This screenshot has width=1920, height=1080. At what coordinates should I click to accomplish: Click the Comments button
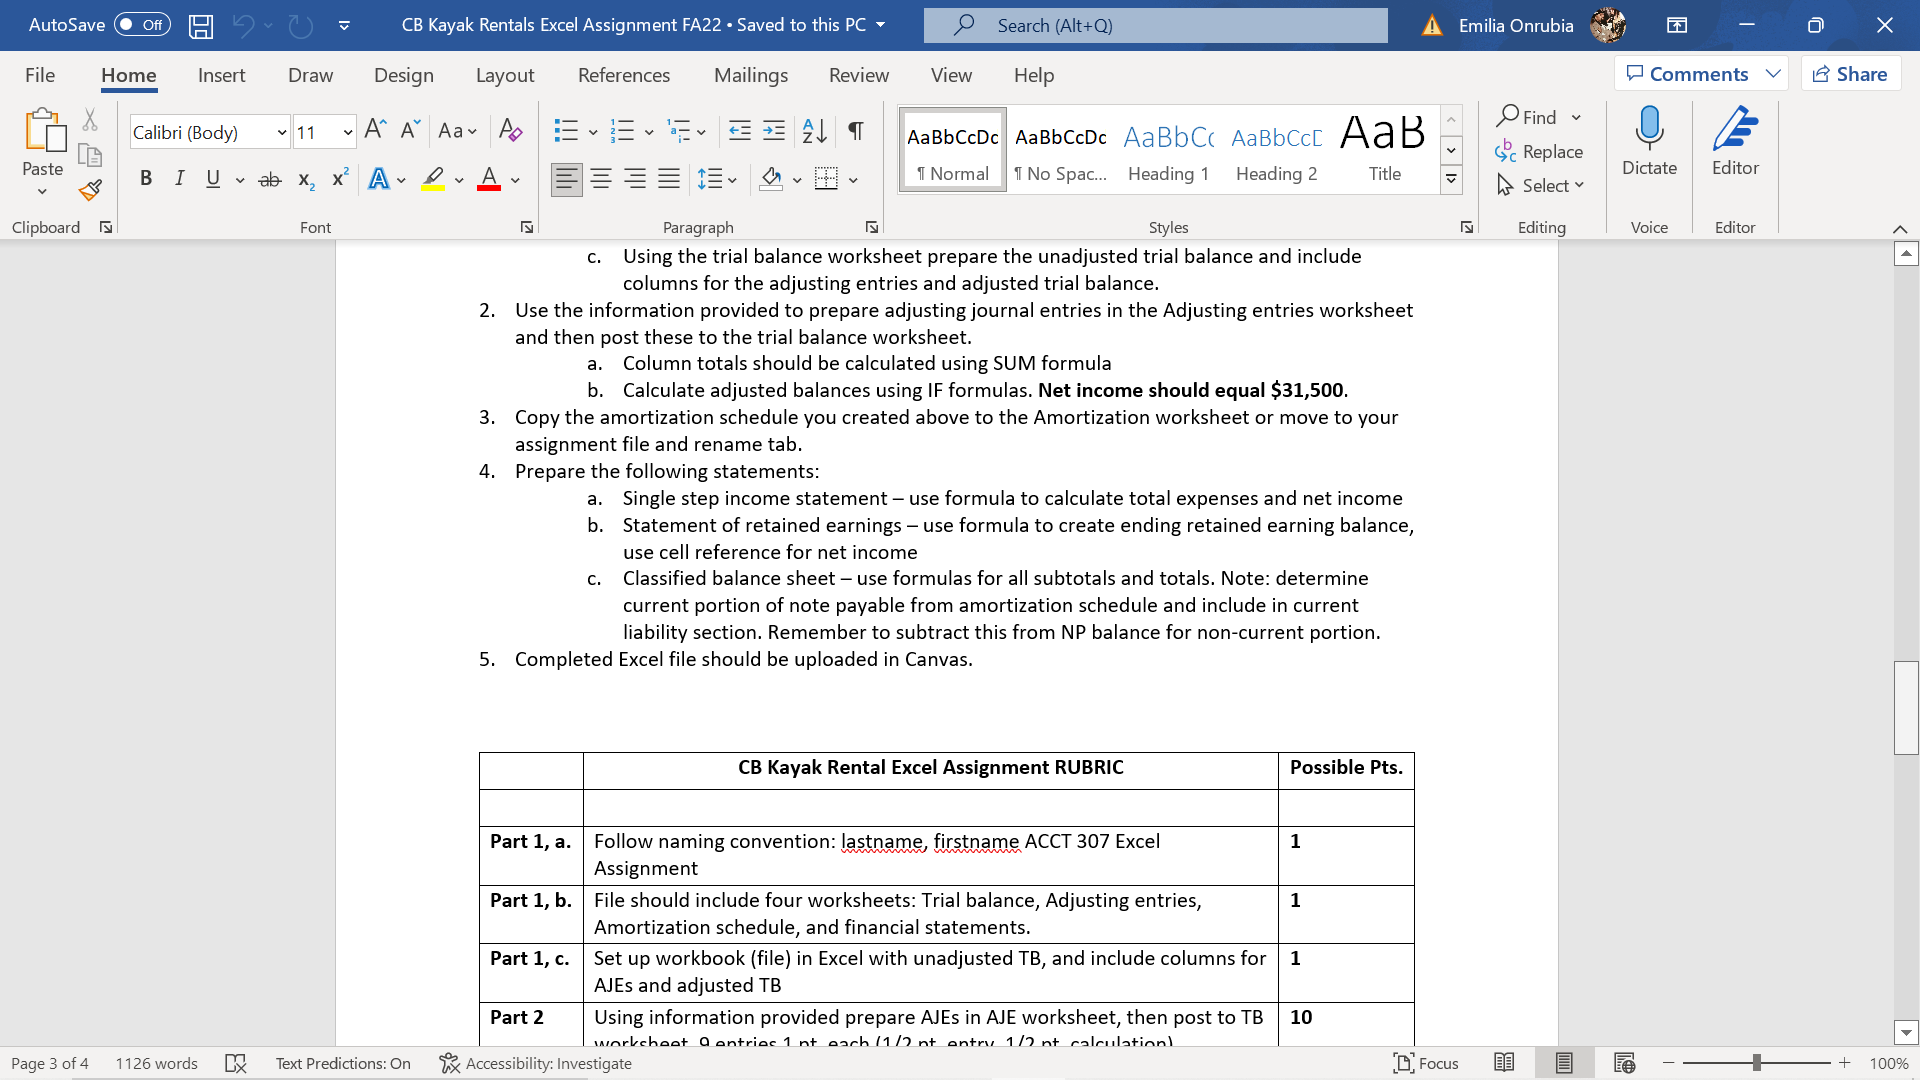1701,74
